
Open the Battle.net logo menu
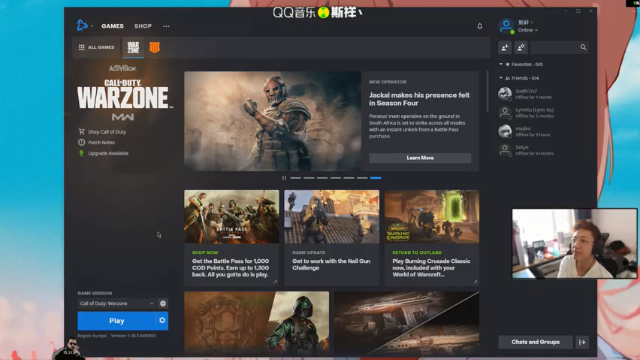click(x=82, y=26)
